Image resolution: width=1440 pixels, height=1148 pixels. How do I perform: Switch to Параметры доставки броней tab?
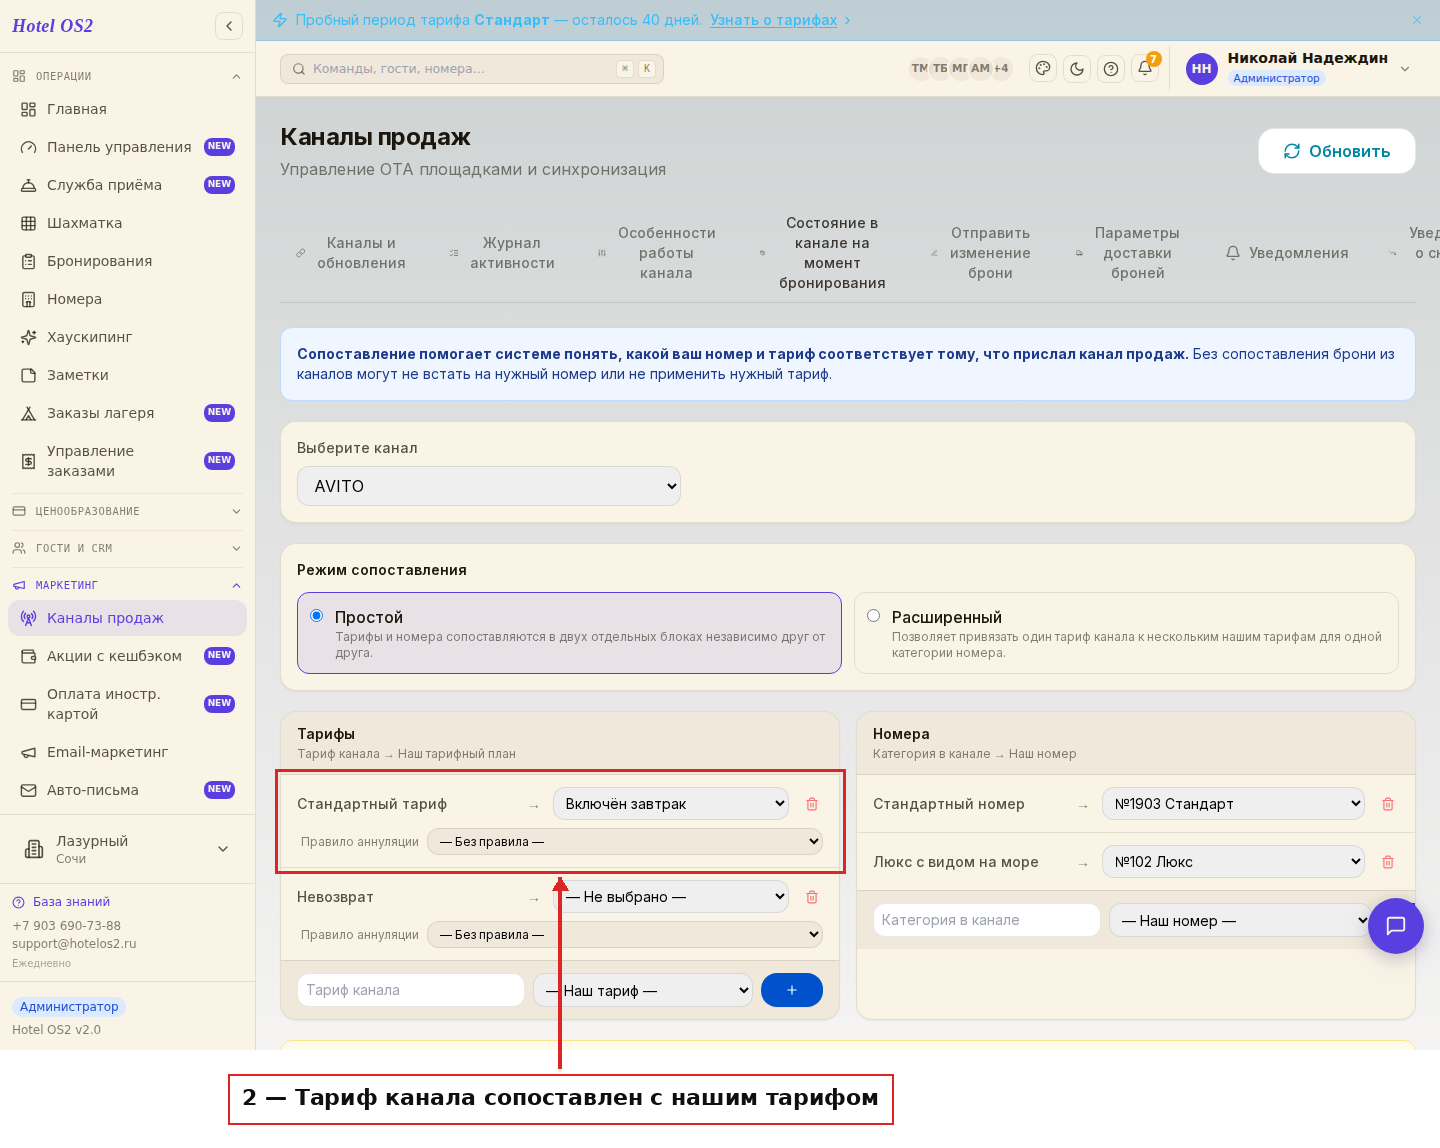coord(1127,253)
